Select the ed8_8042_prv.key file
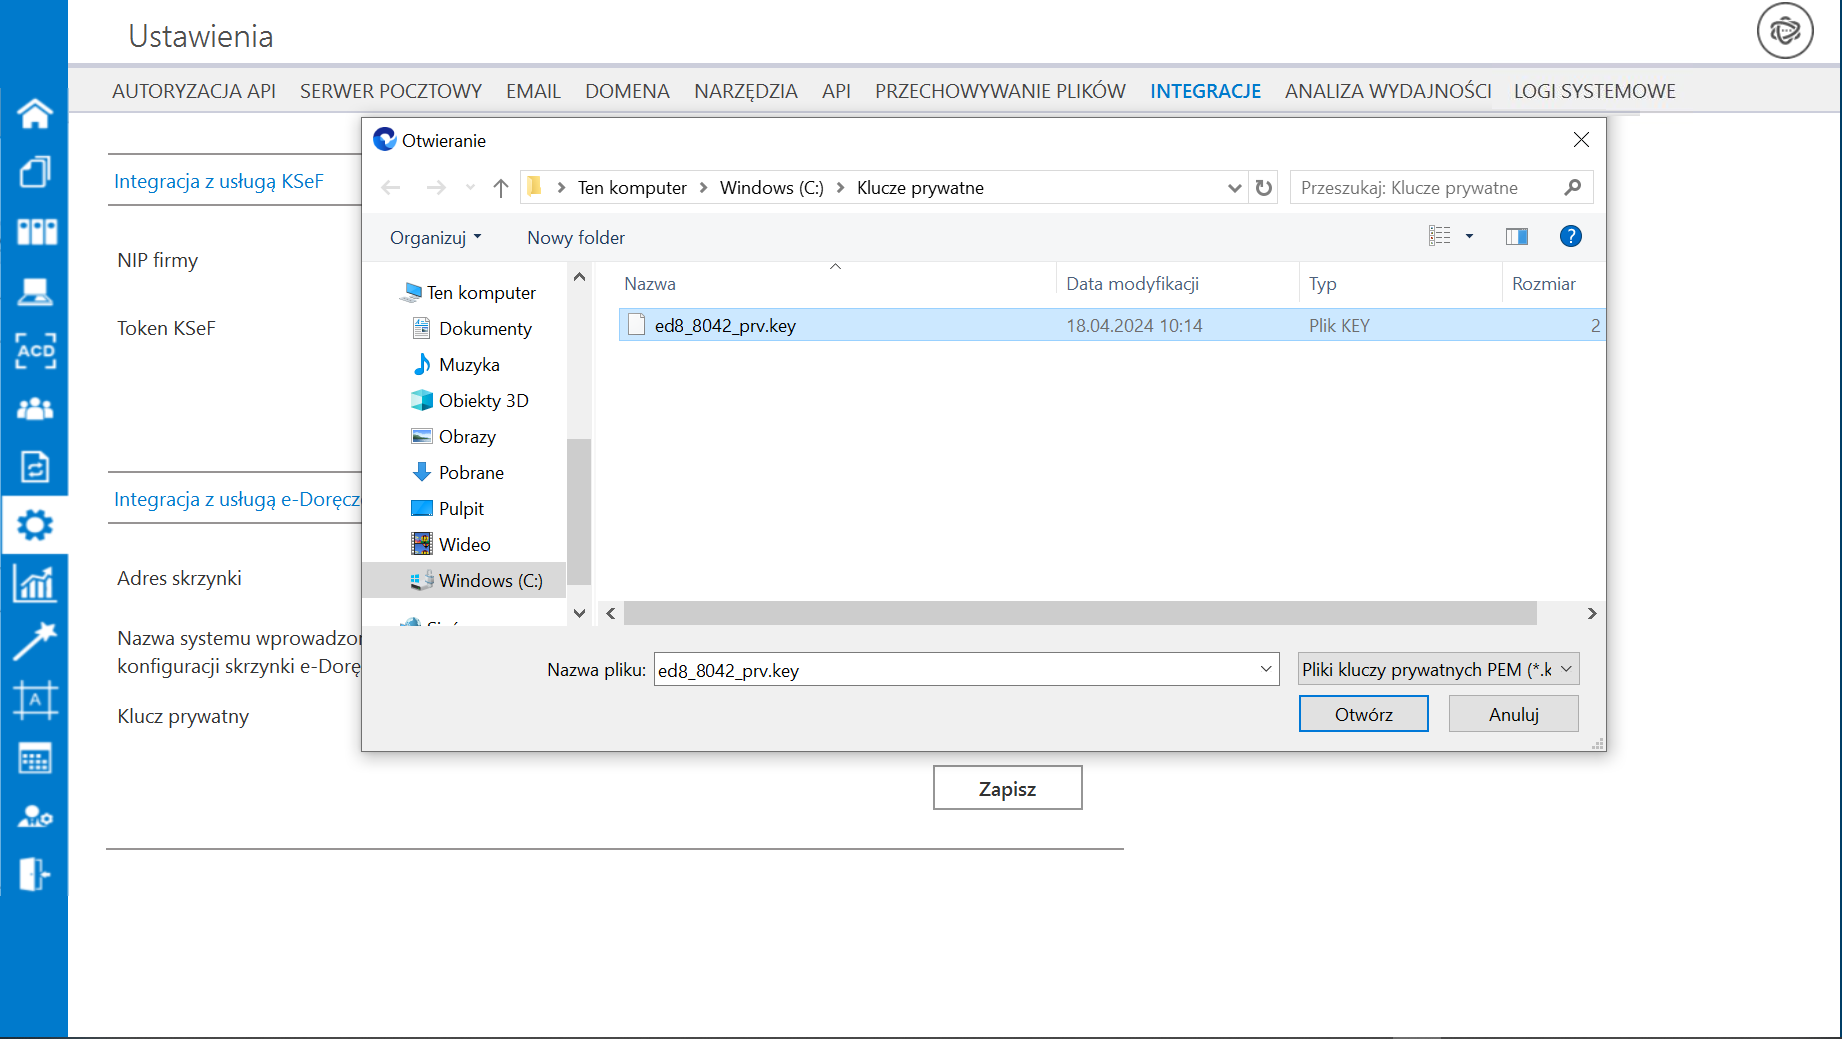Screen dimensions: 1842x1039 coord(725,326)
